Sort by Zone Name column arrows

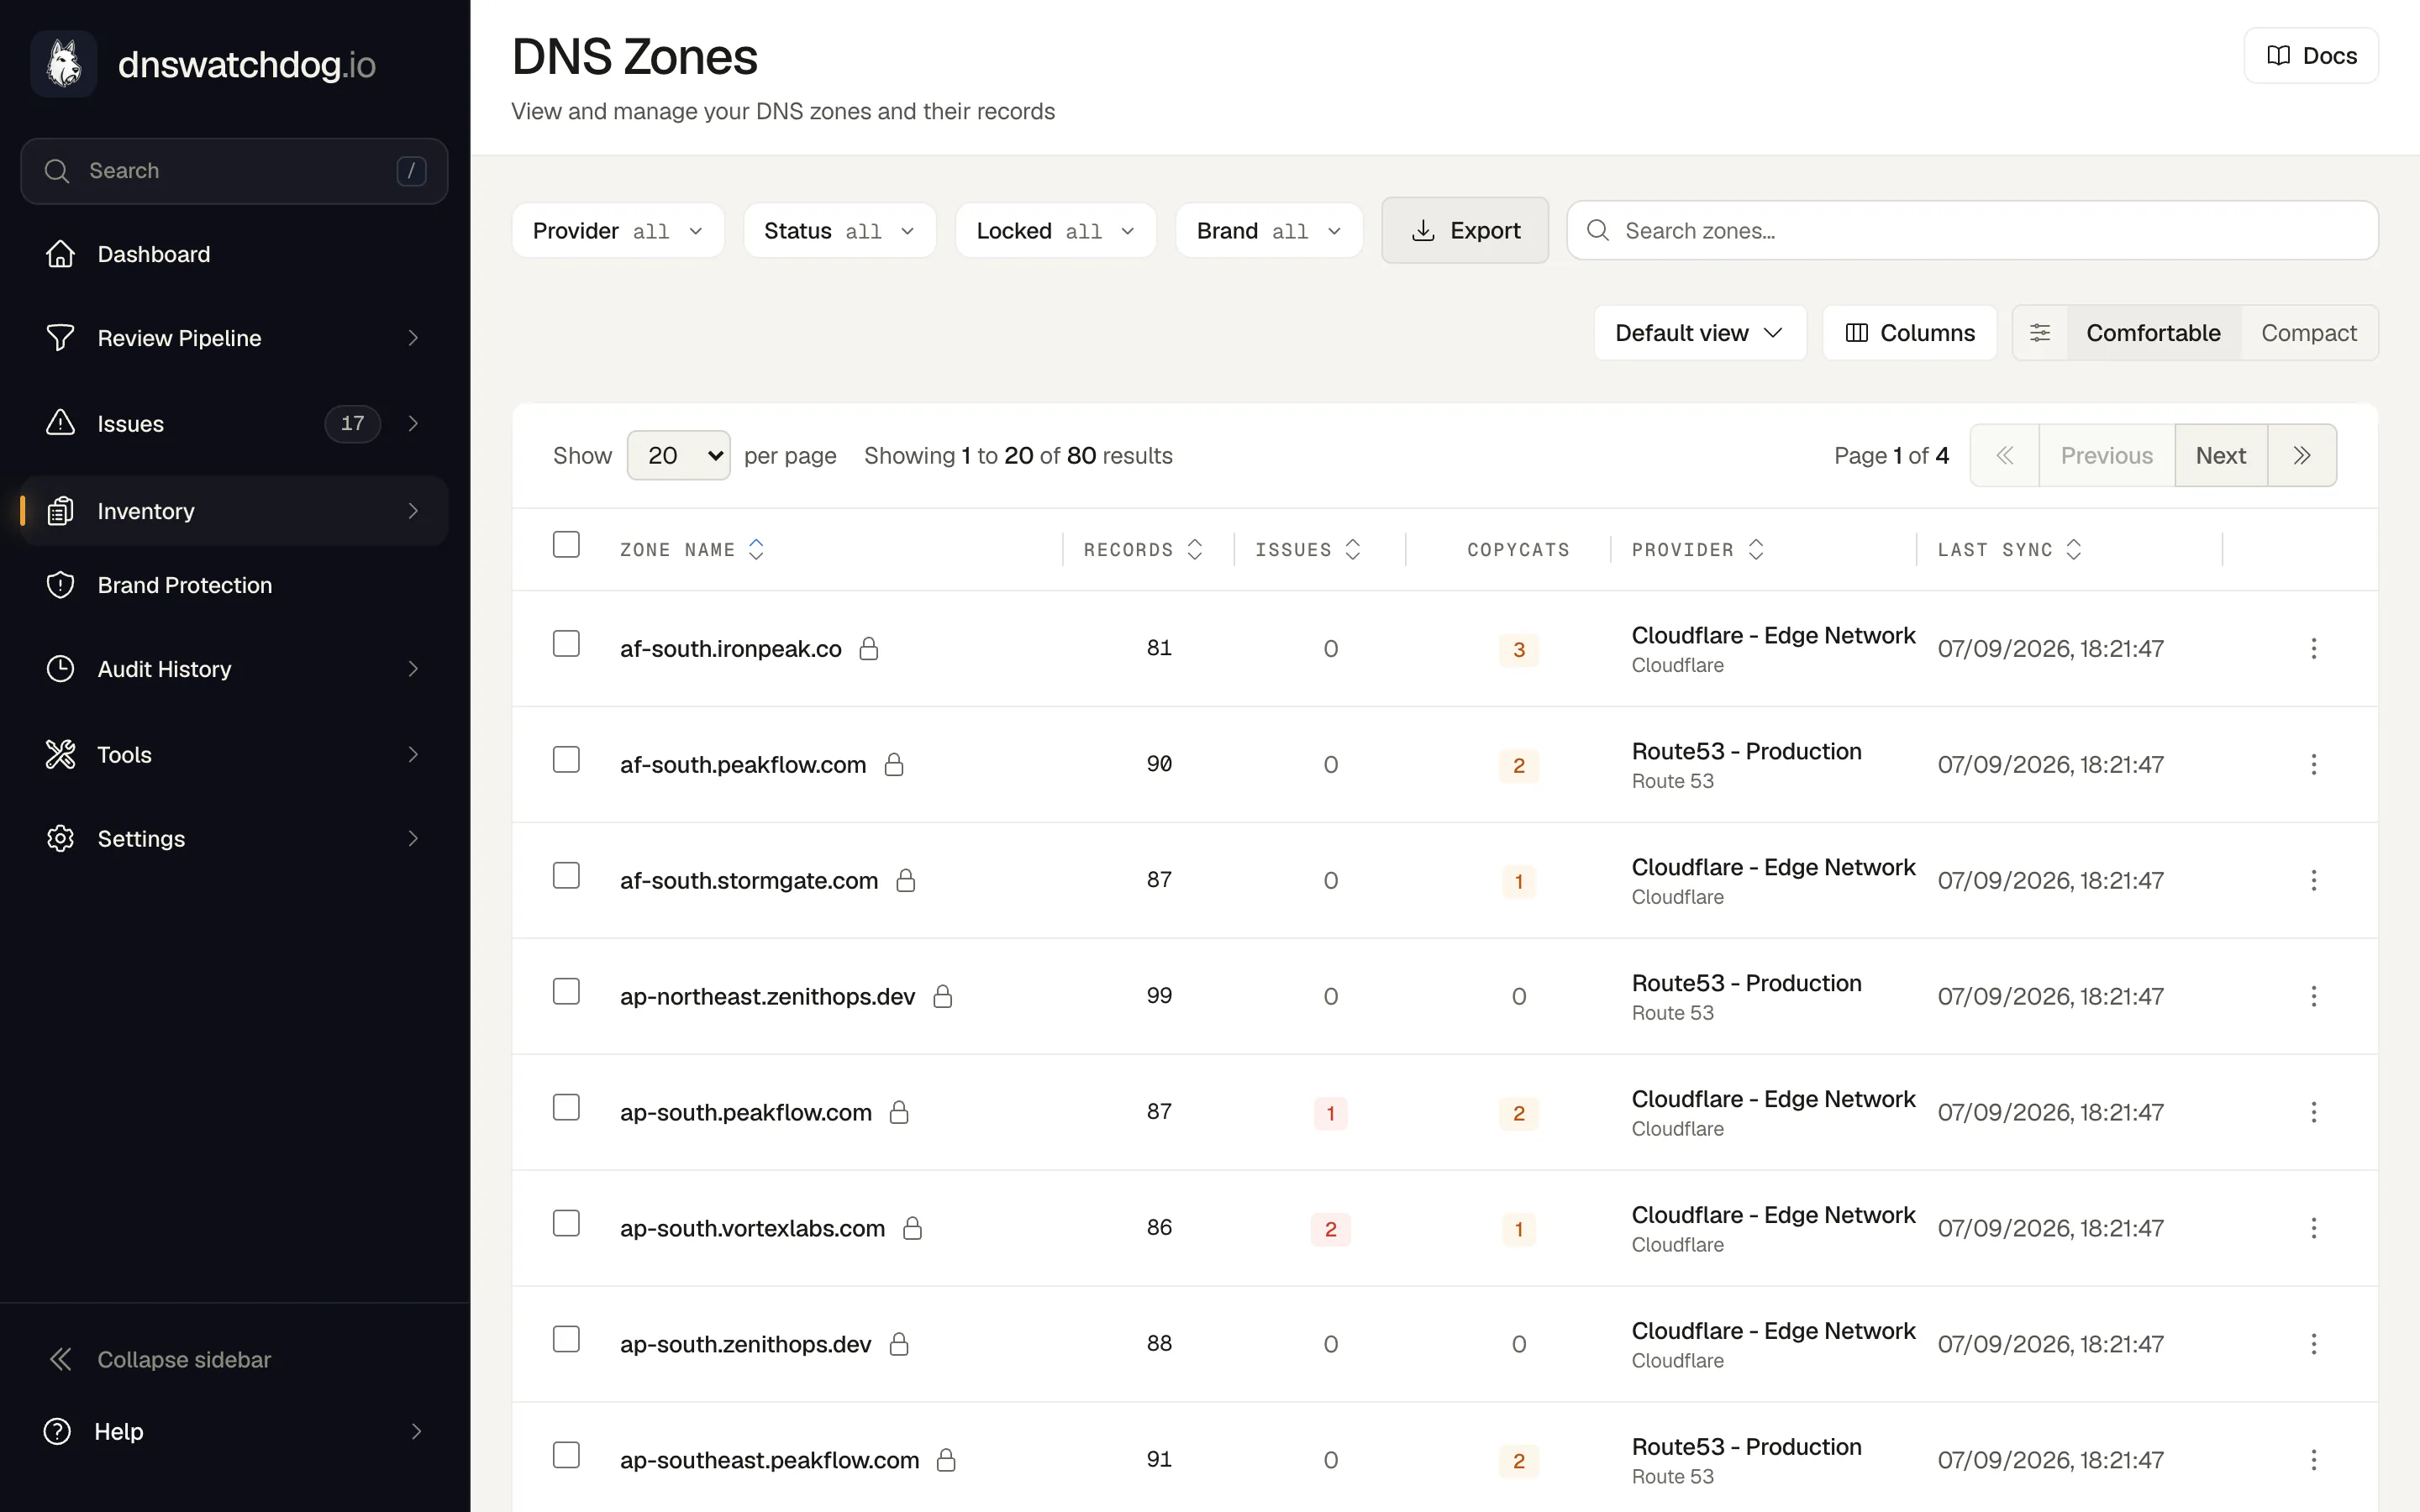(756, 550)
